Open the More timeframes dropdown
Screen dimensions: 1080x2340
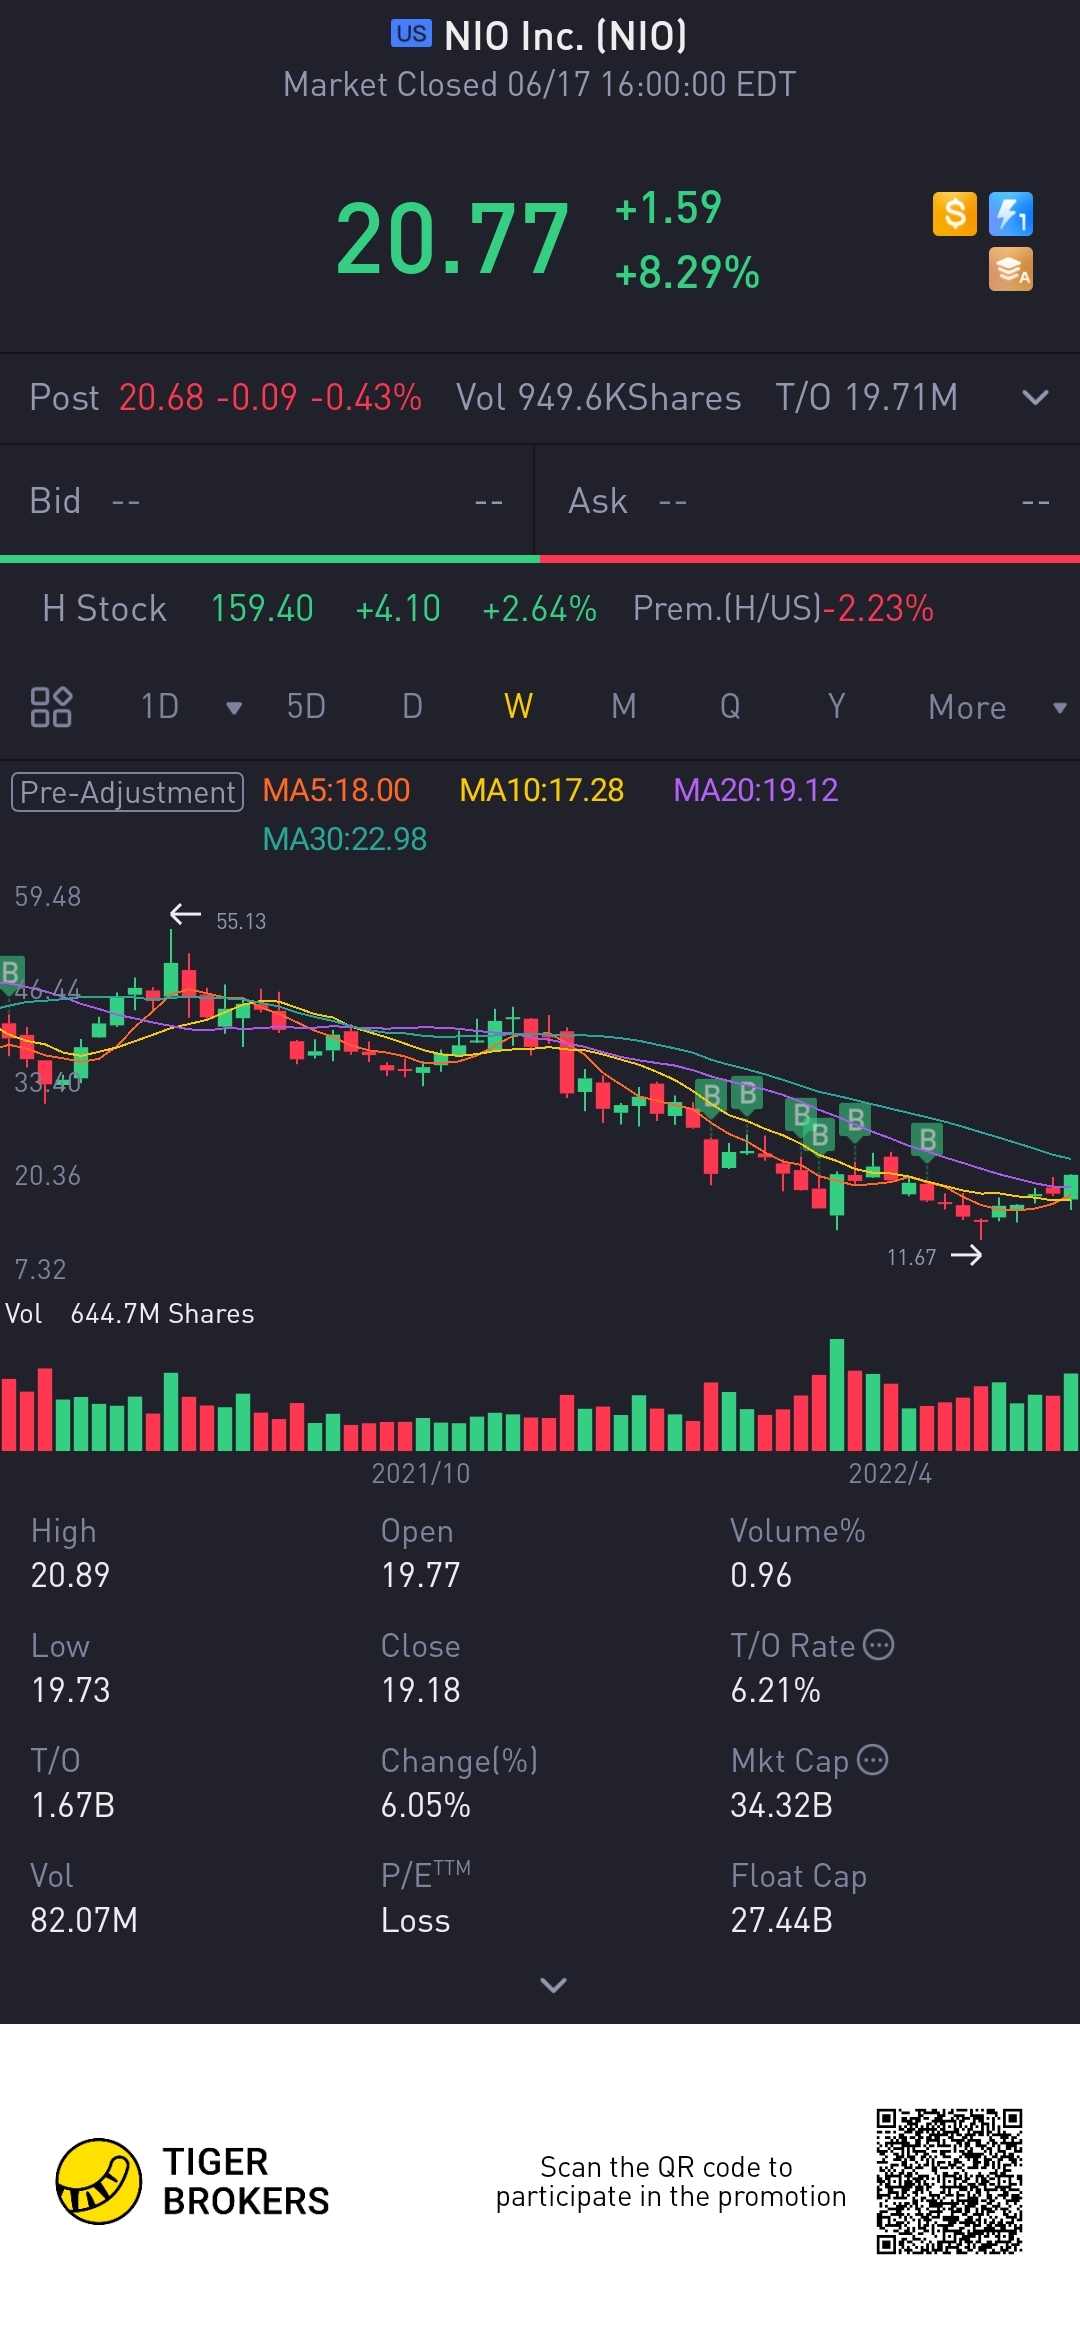997,708
